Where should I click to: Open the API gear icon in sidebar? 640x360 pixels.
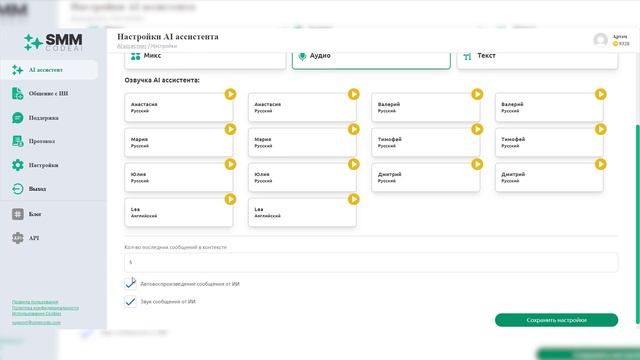point(17,238)
